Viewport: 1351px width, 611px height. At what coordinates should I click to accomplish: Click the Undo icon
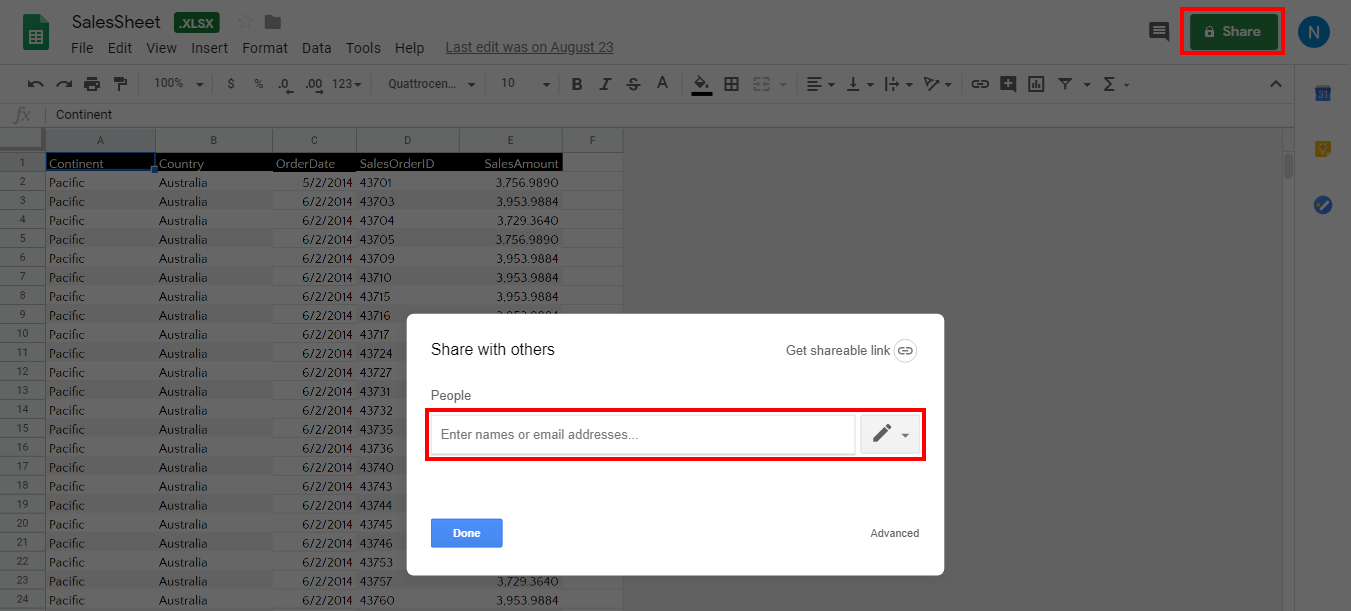(x=36, y=83)
